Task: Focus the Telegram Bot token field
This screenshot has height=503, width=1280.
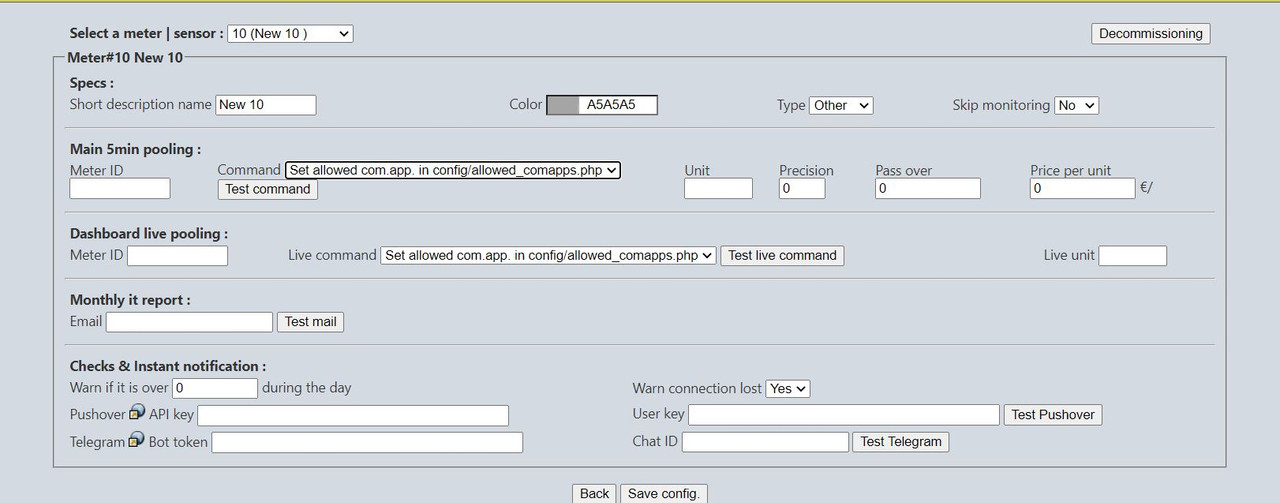Action: click(x=367, y=442)
